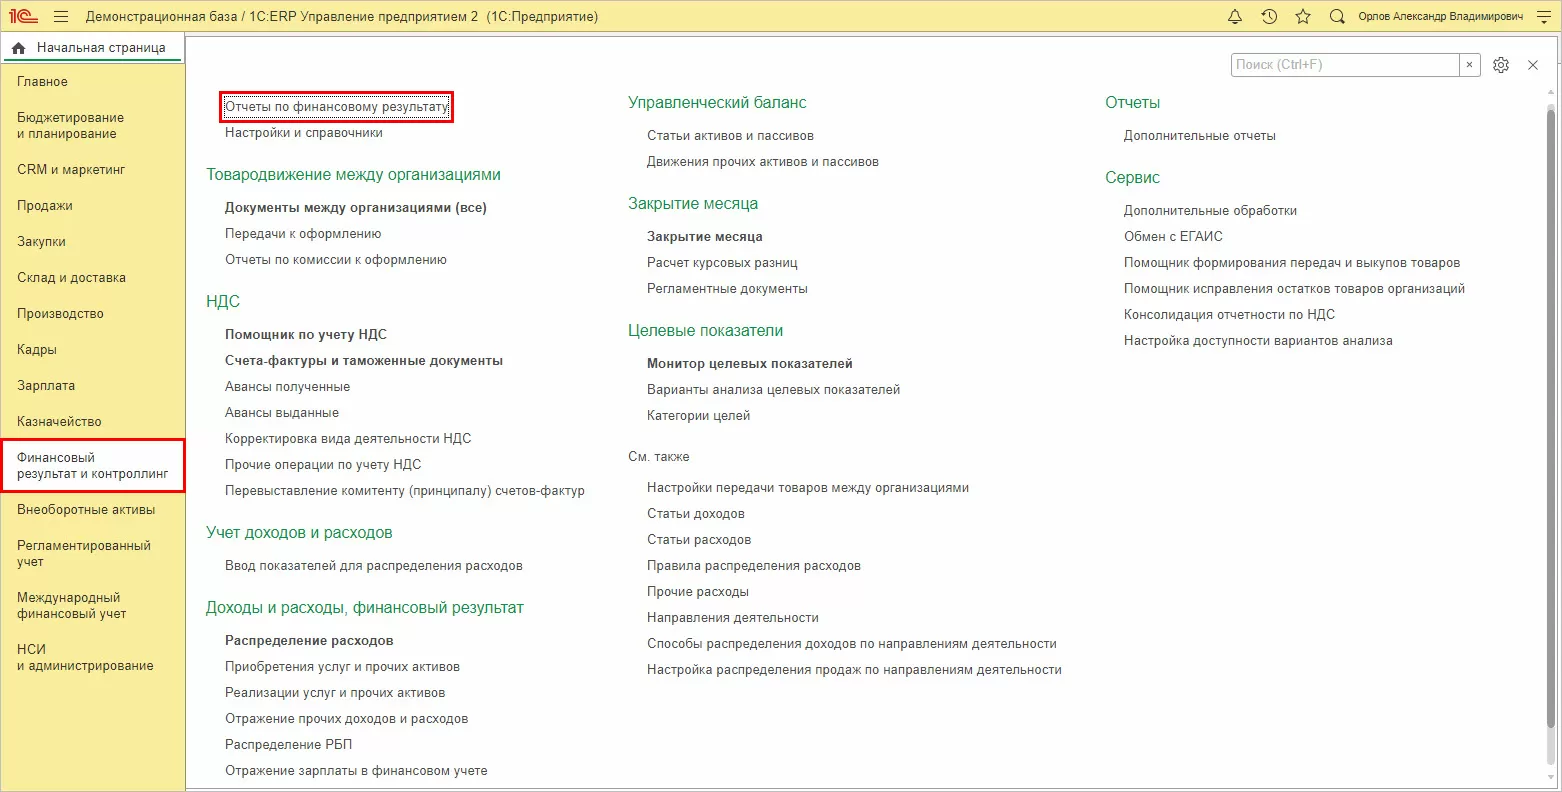Close the section menu panel
This screenshot has height=792, width=1562.
pyautogui.click(x=1533, y=65)
